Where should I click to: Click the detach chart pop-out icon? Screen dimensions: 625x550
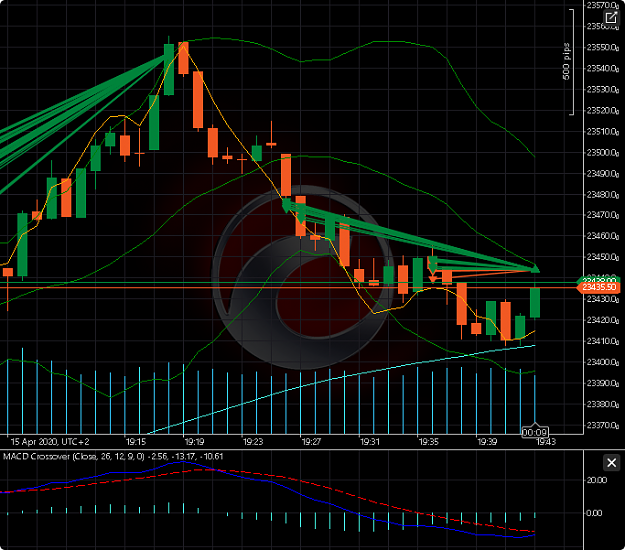tap(611, 18)
